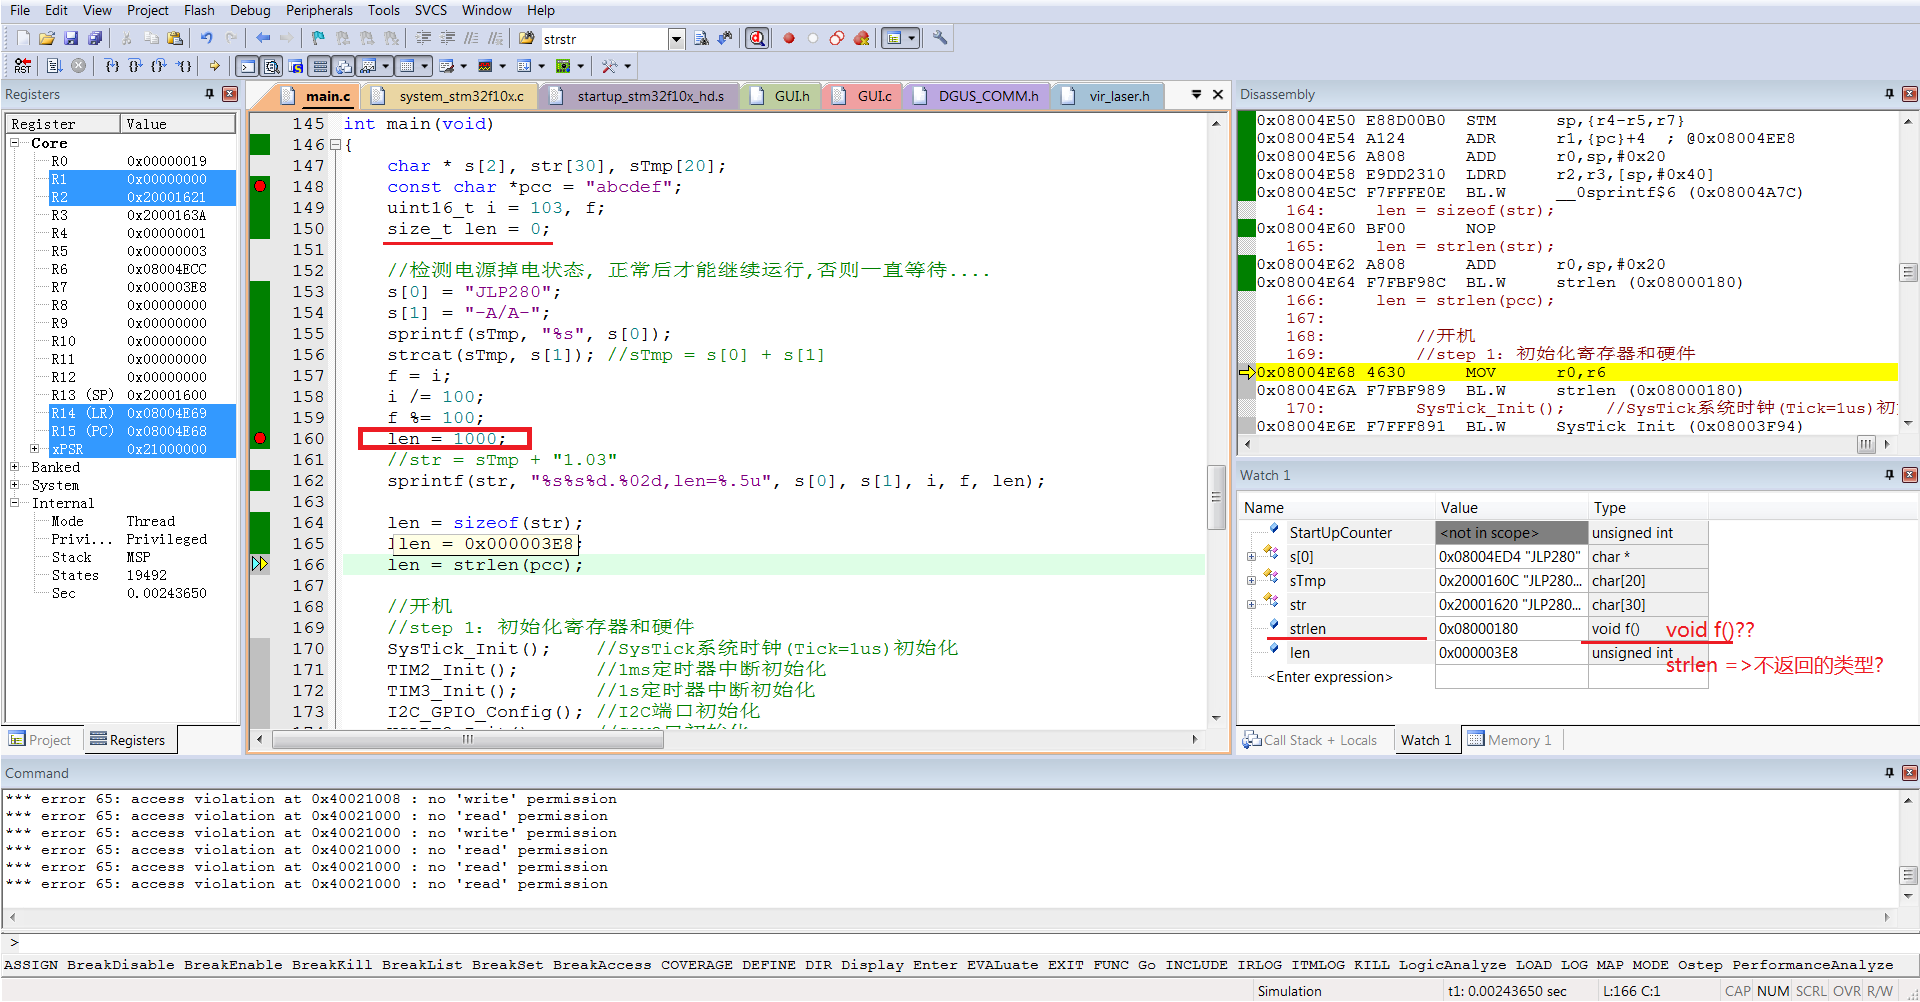Expand the xPSR register
1920x1002 pixels.
(34, 449)
